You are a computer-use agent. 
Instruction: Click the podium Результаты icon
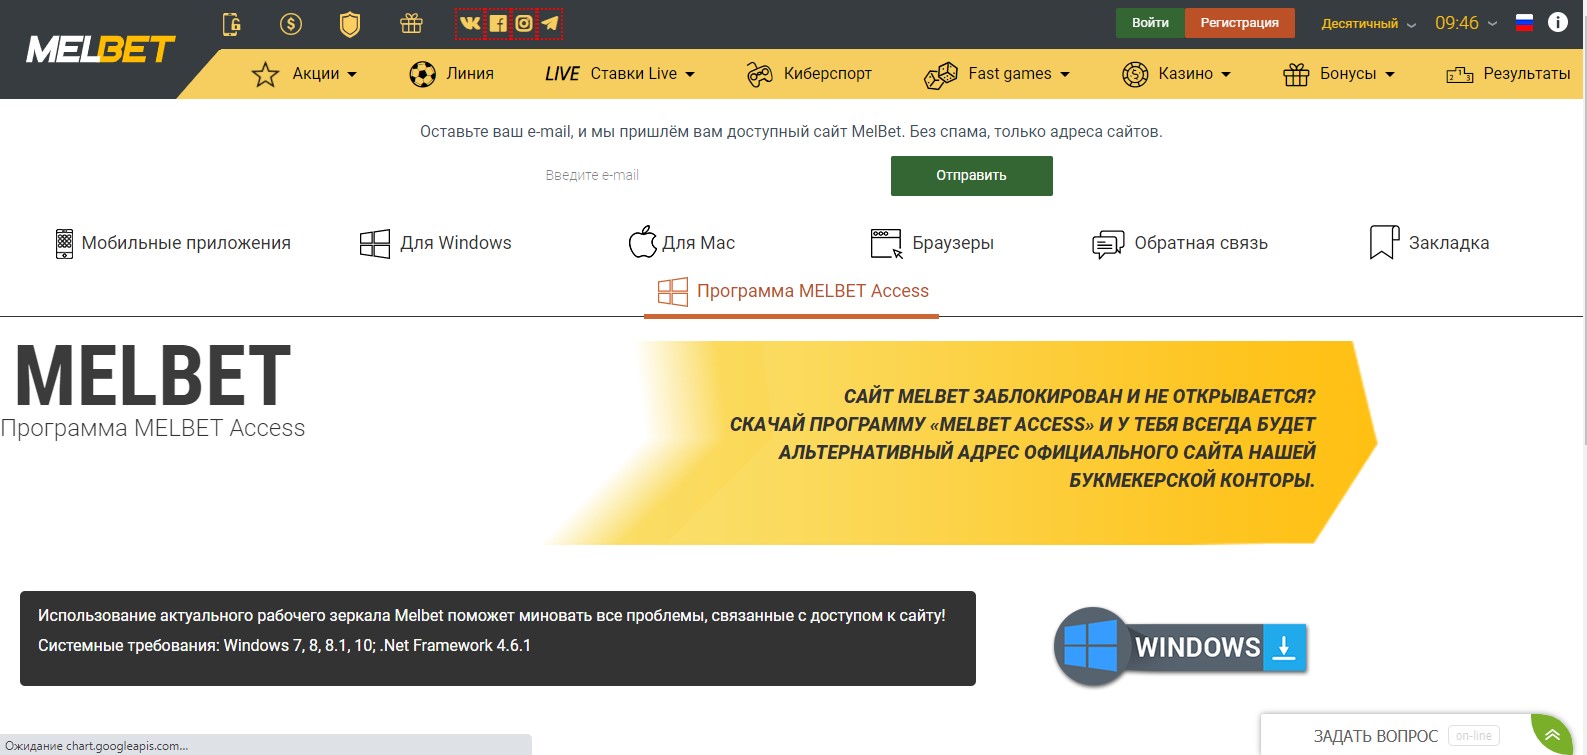pos(1460,74)
